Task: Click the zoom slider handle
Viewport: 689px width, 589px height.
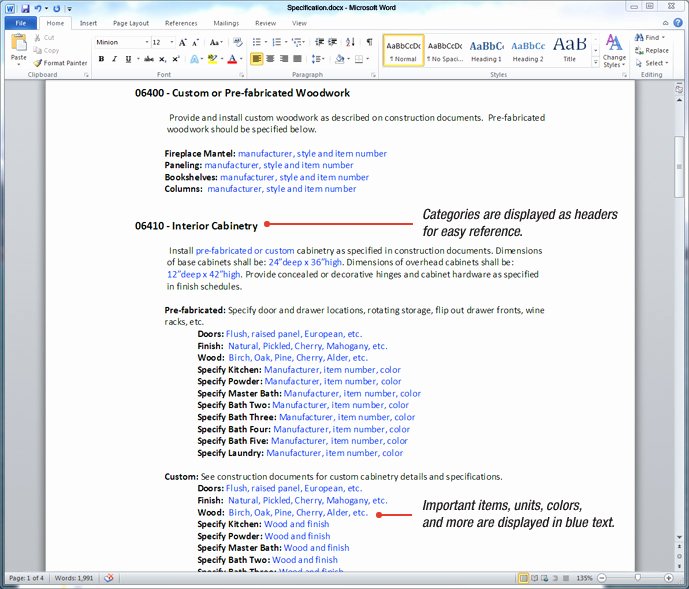Action: (x=638, y=578)
